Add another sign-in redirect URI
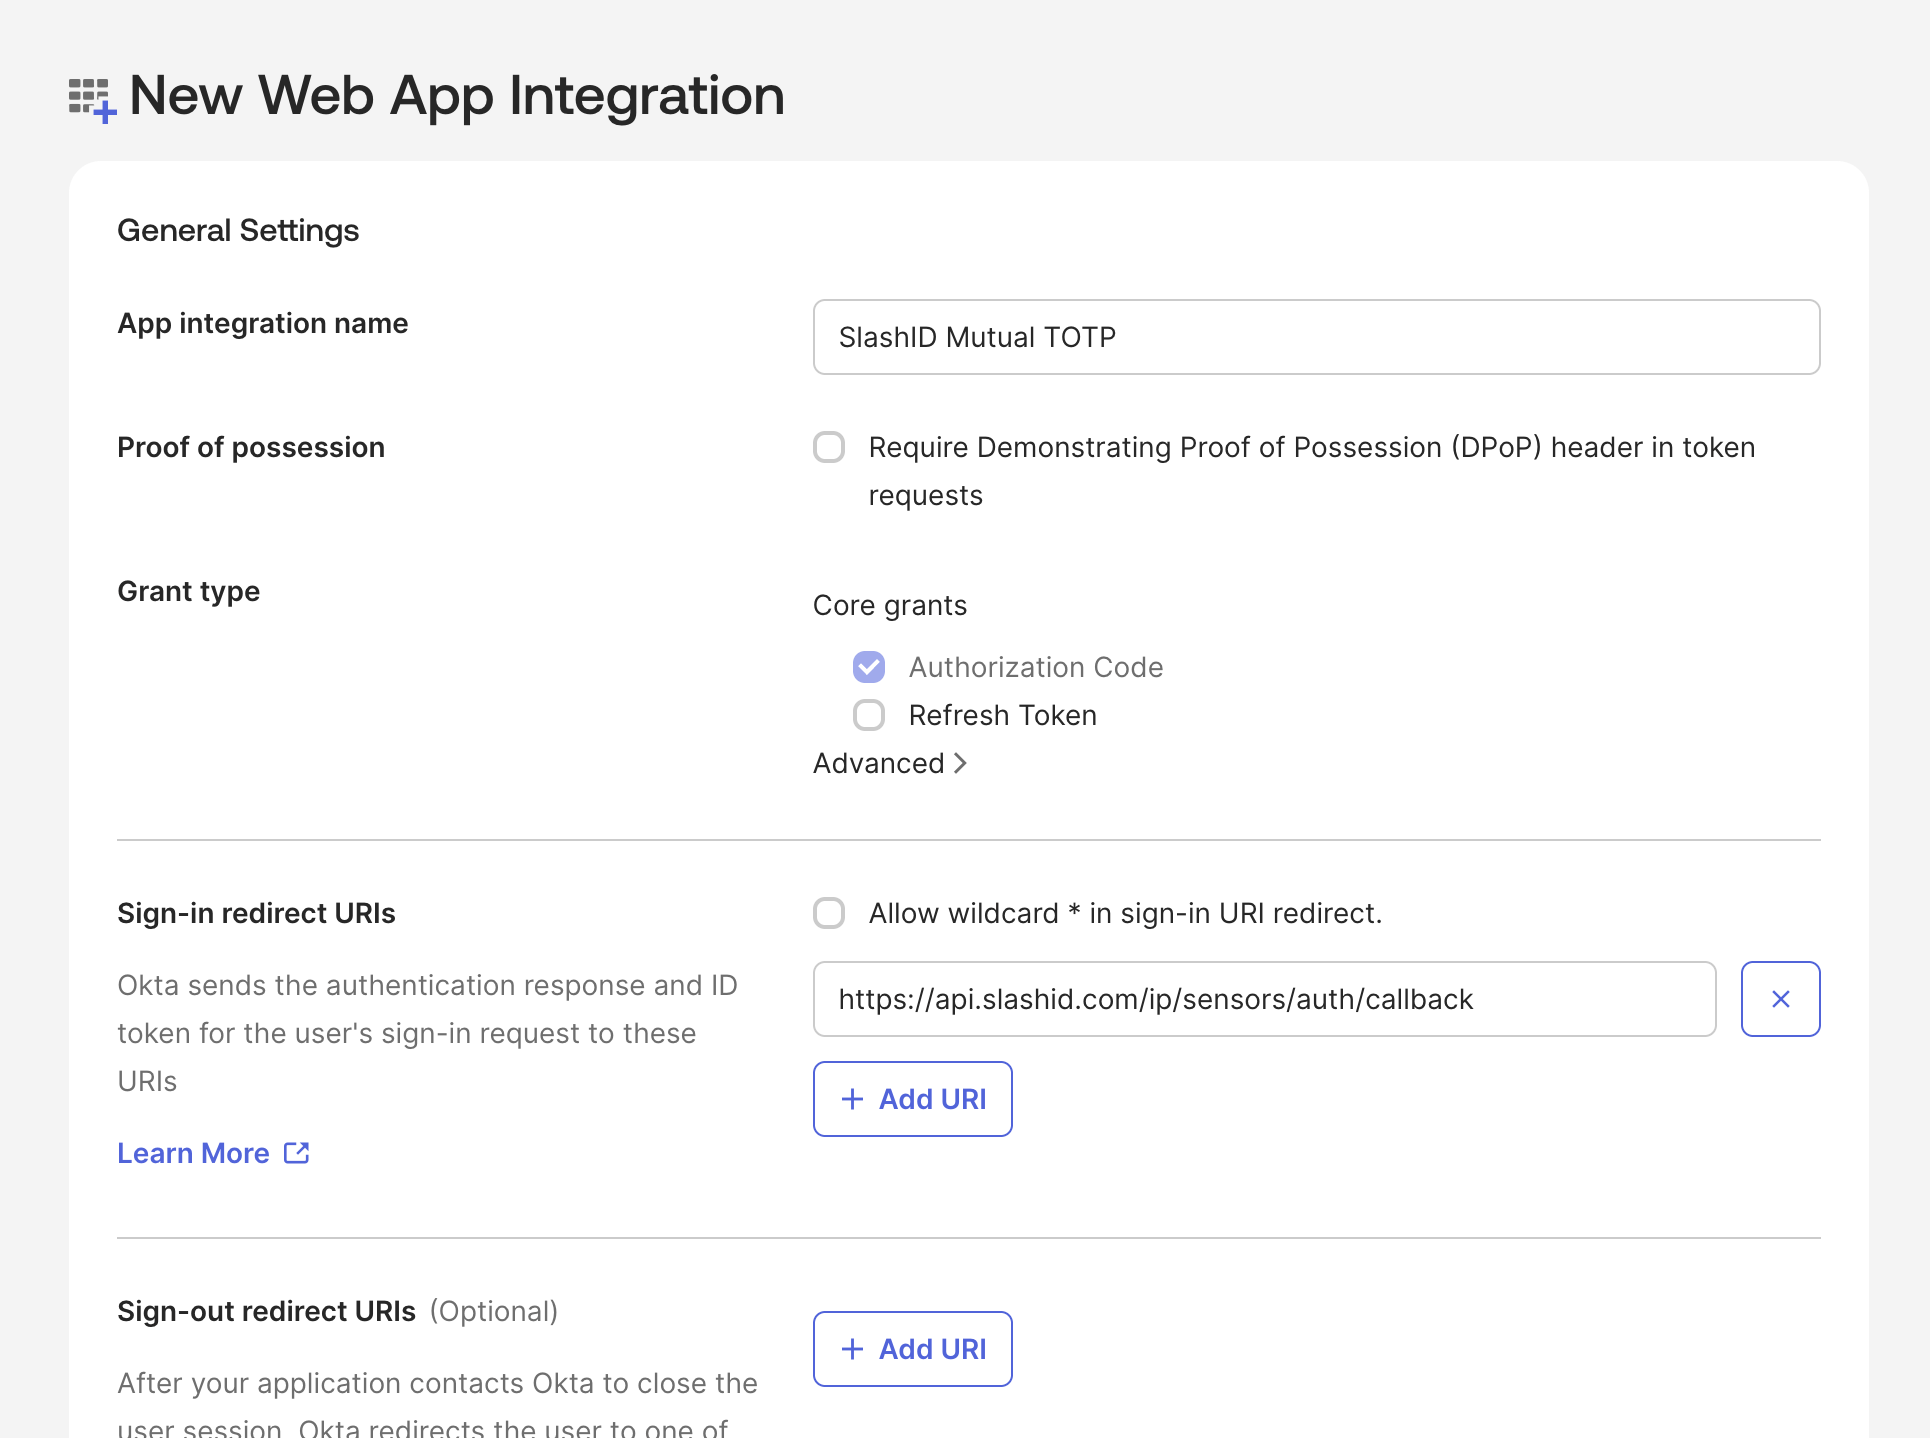The image size is (1930, 1438). (x=912, y=1099)
